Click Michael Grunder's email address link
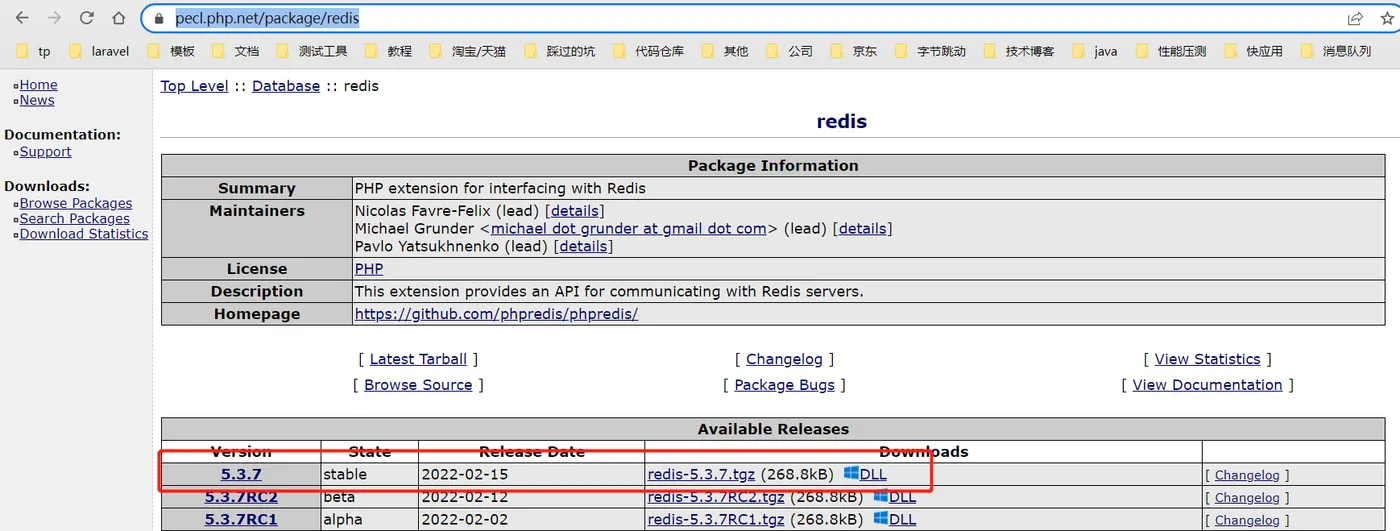The image size is (1400, 531). [x=629, y=228]
